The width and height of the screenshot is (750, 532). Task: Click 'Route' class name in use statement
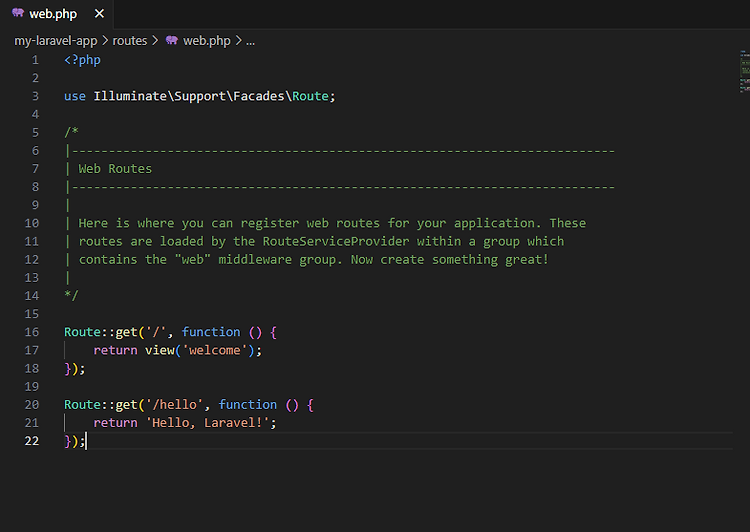click(310, 96)
